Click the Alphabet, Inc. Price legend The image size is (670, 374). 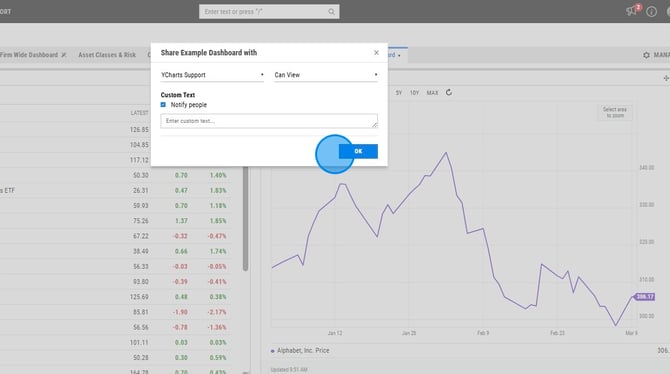coord(300,350)
